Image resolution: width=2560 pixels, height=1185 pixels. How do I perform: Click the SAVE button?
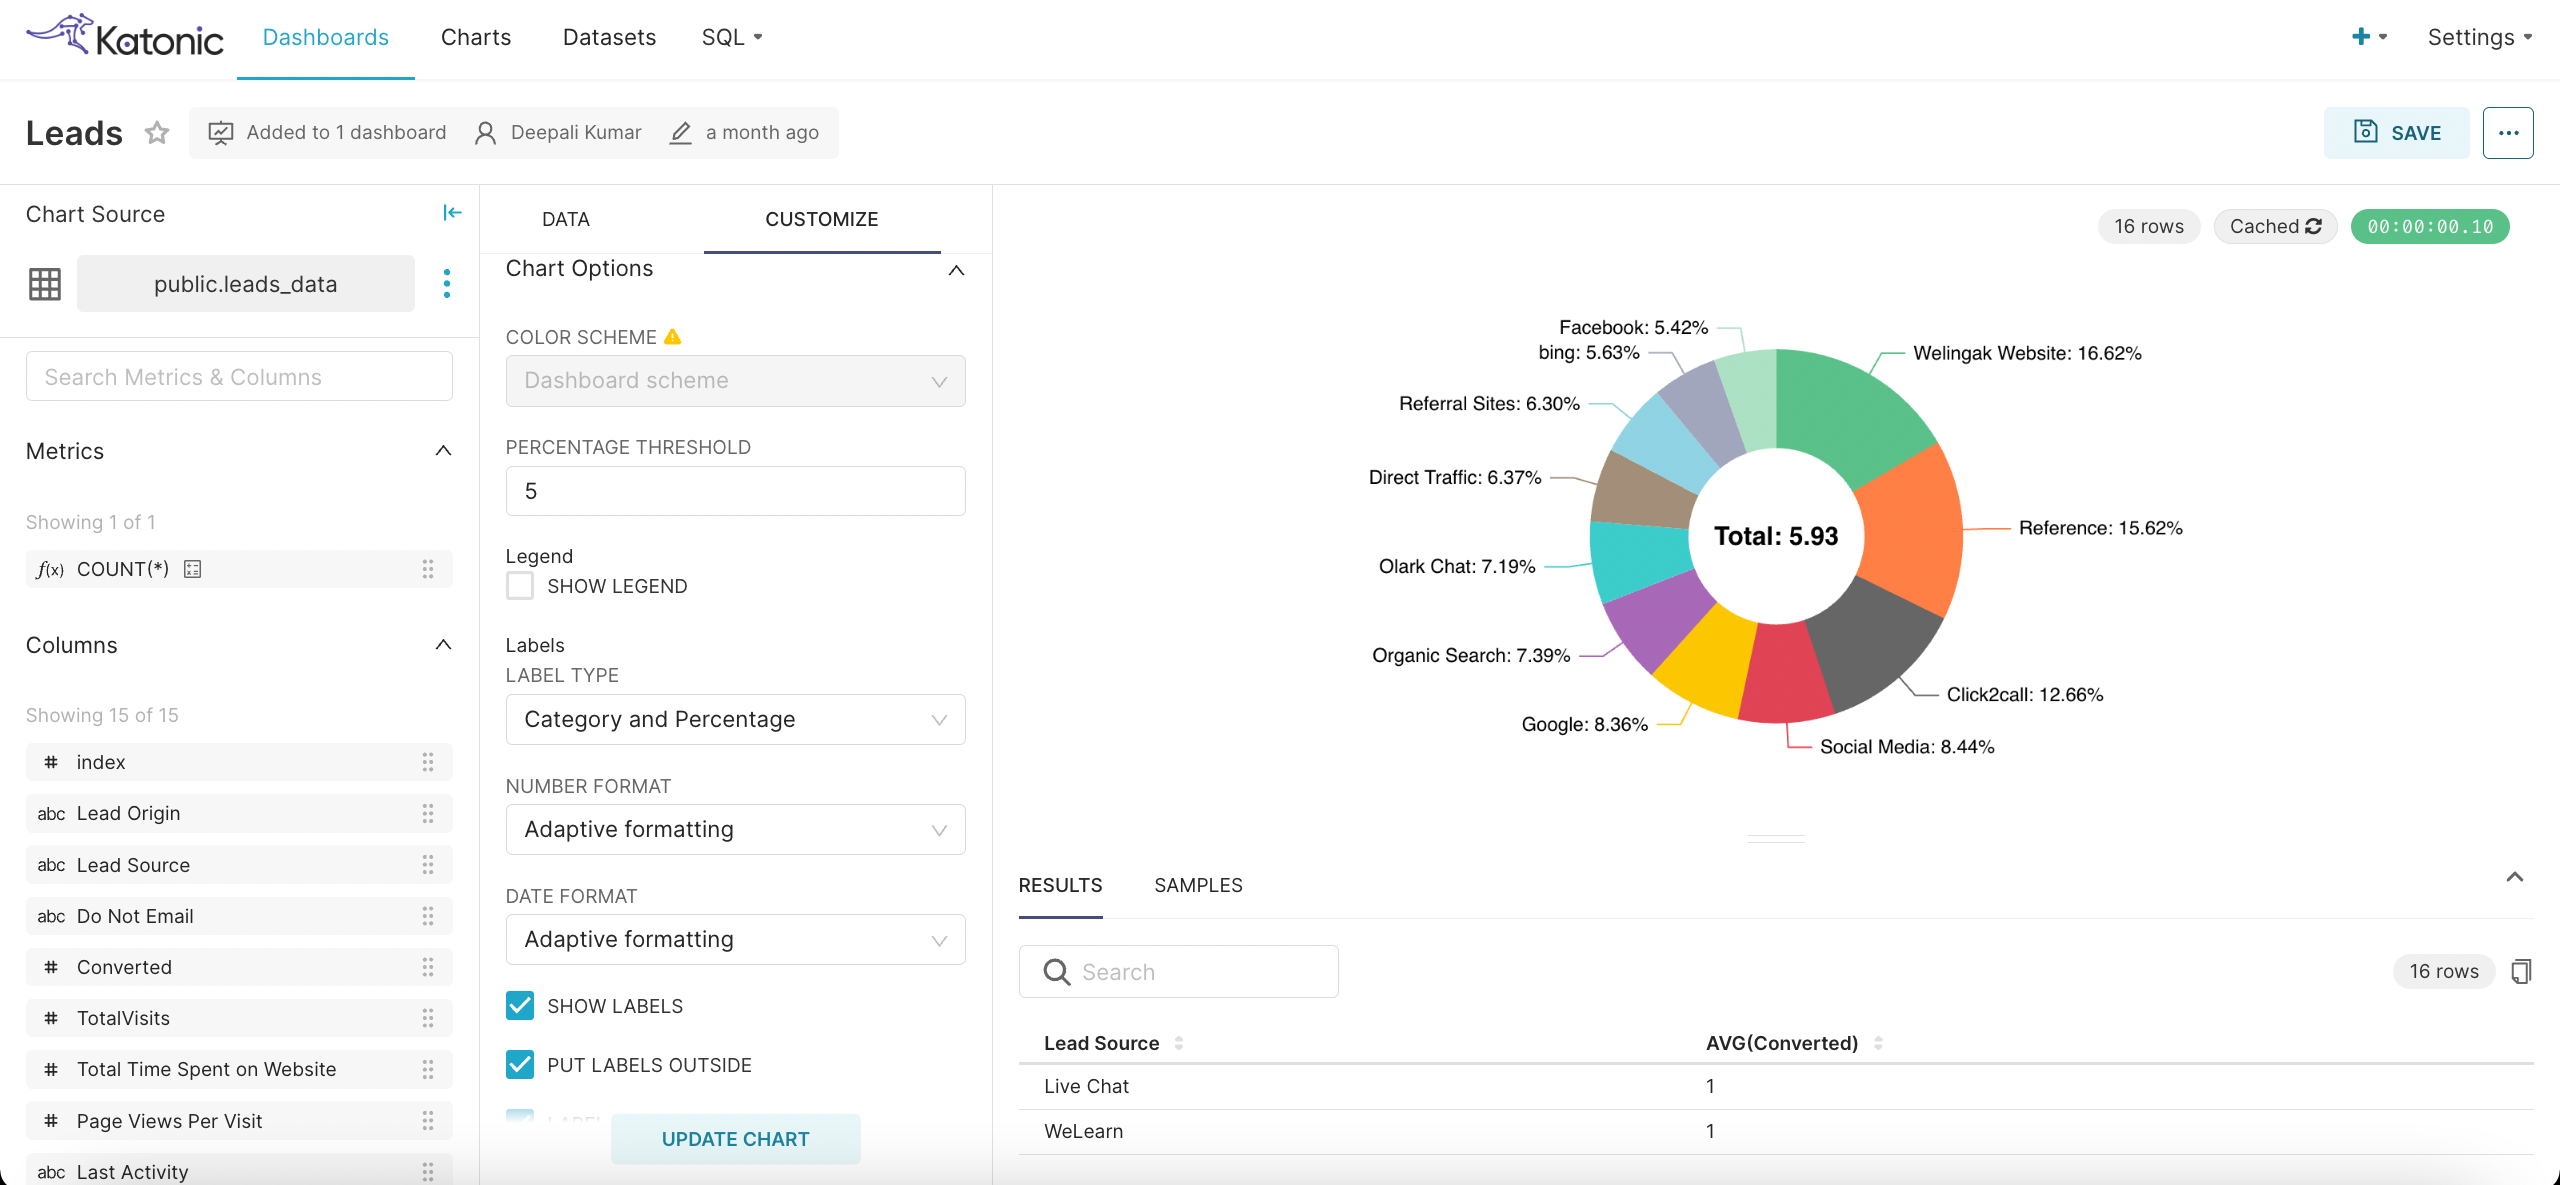click(x=2397, y=133)
